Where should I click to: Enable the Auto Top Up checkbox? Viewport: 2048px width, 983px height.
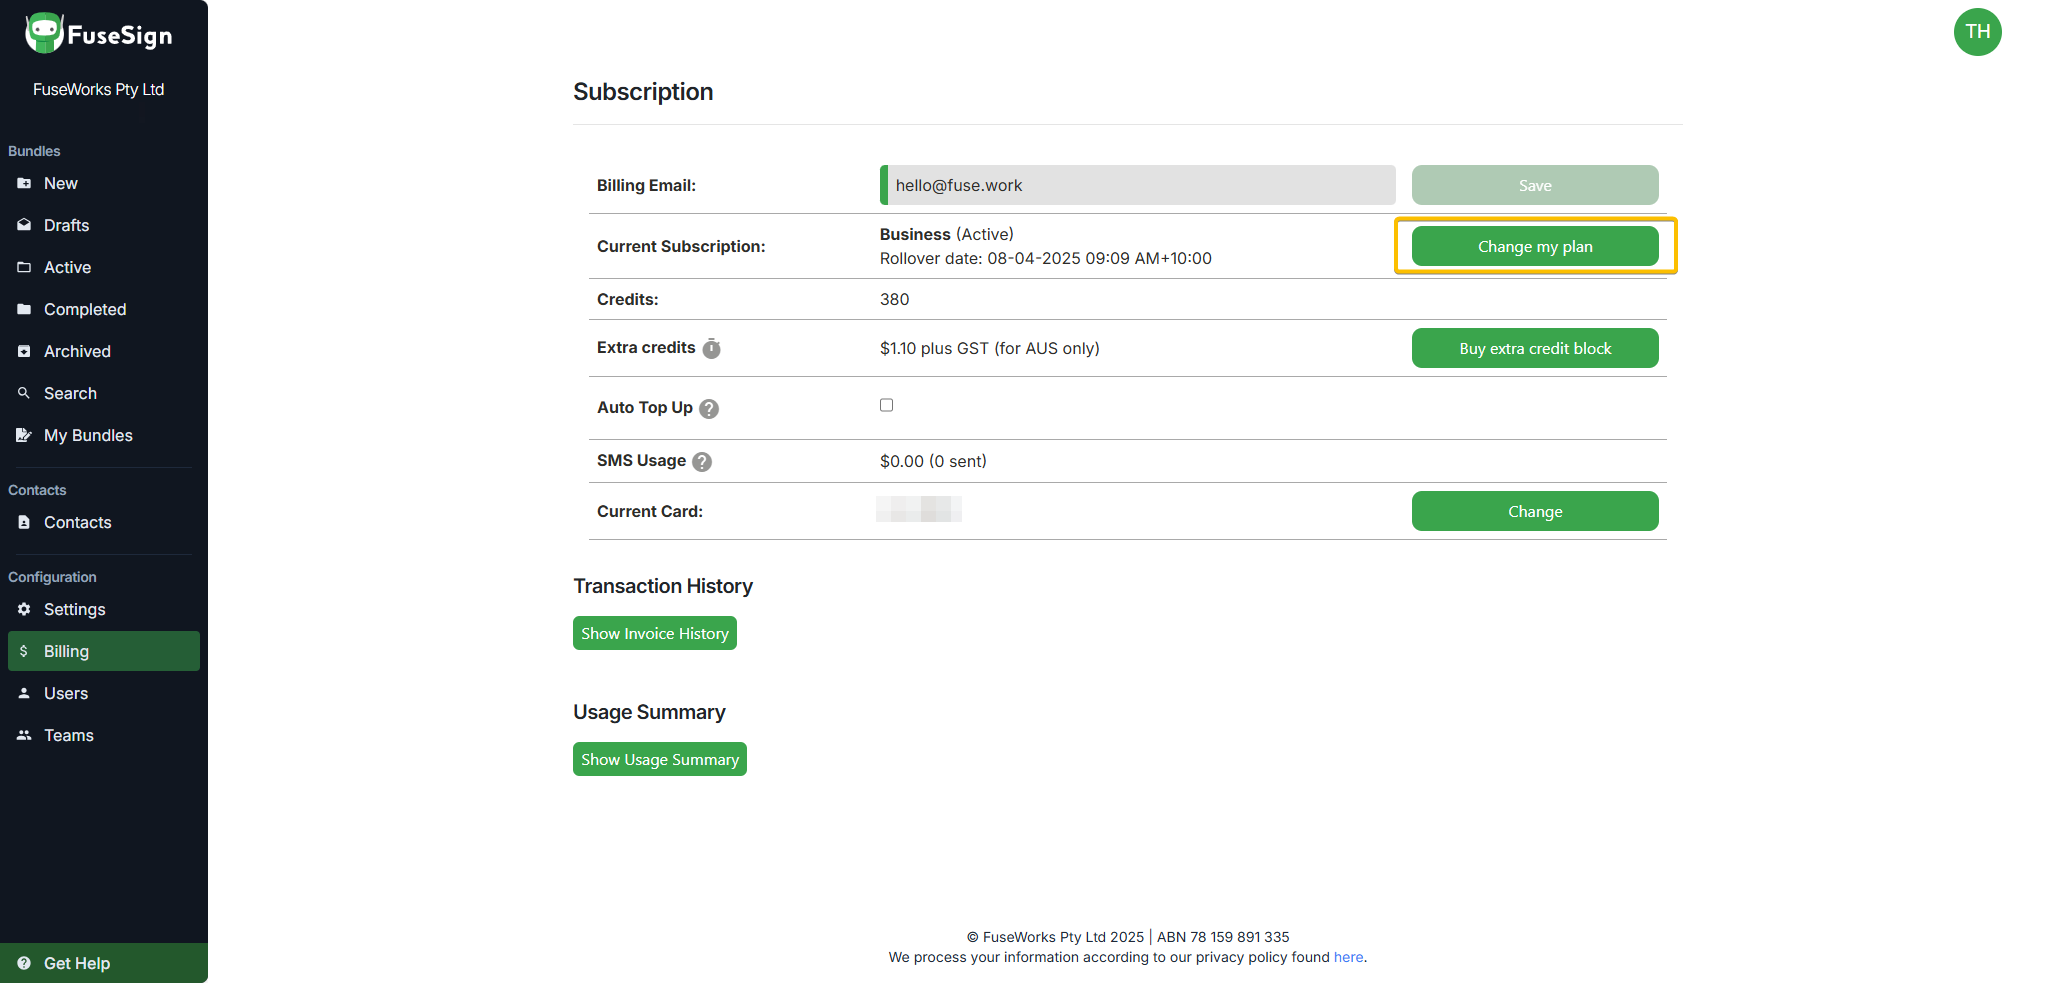point(886,405)
